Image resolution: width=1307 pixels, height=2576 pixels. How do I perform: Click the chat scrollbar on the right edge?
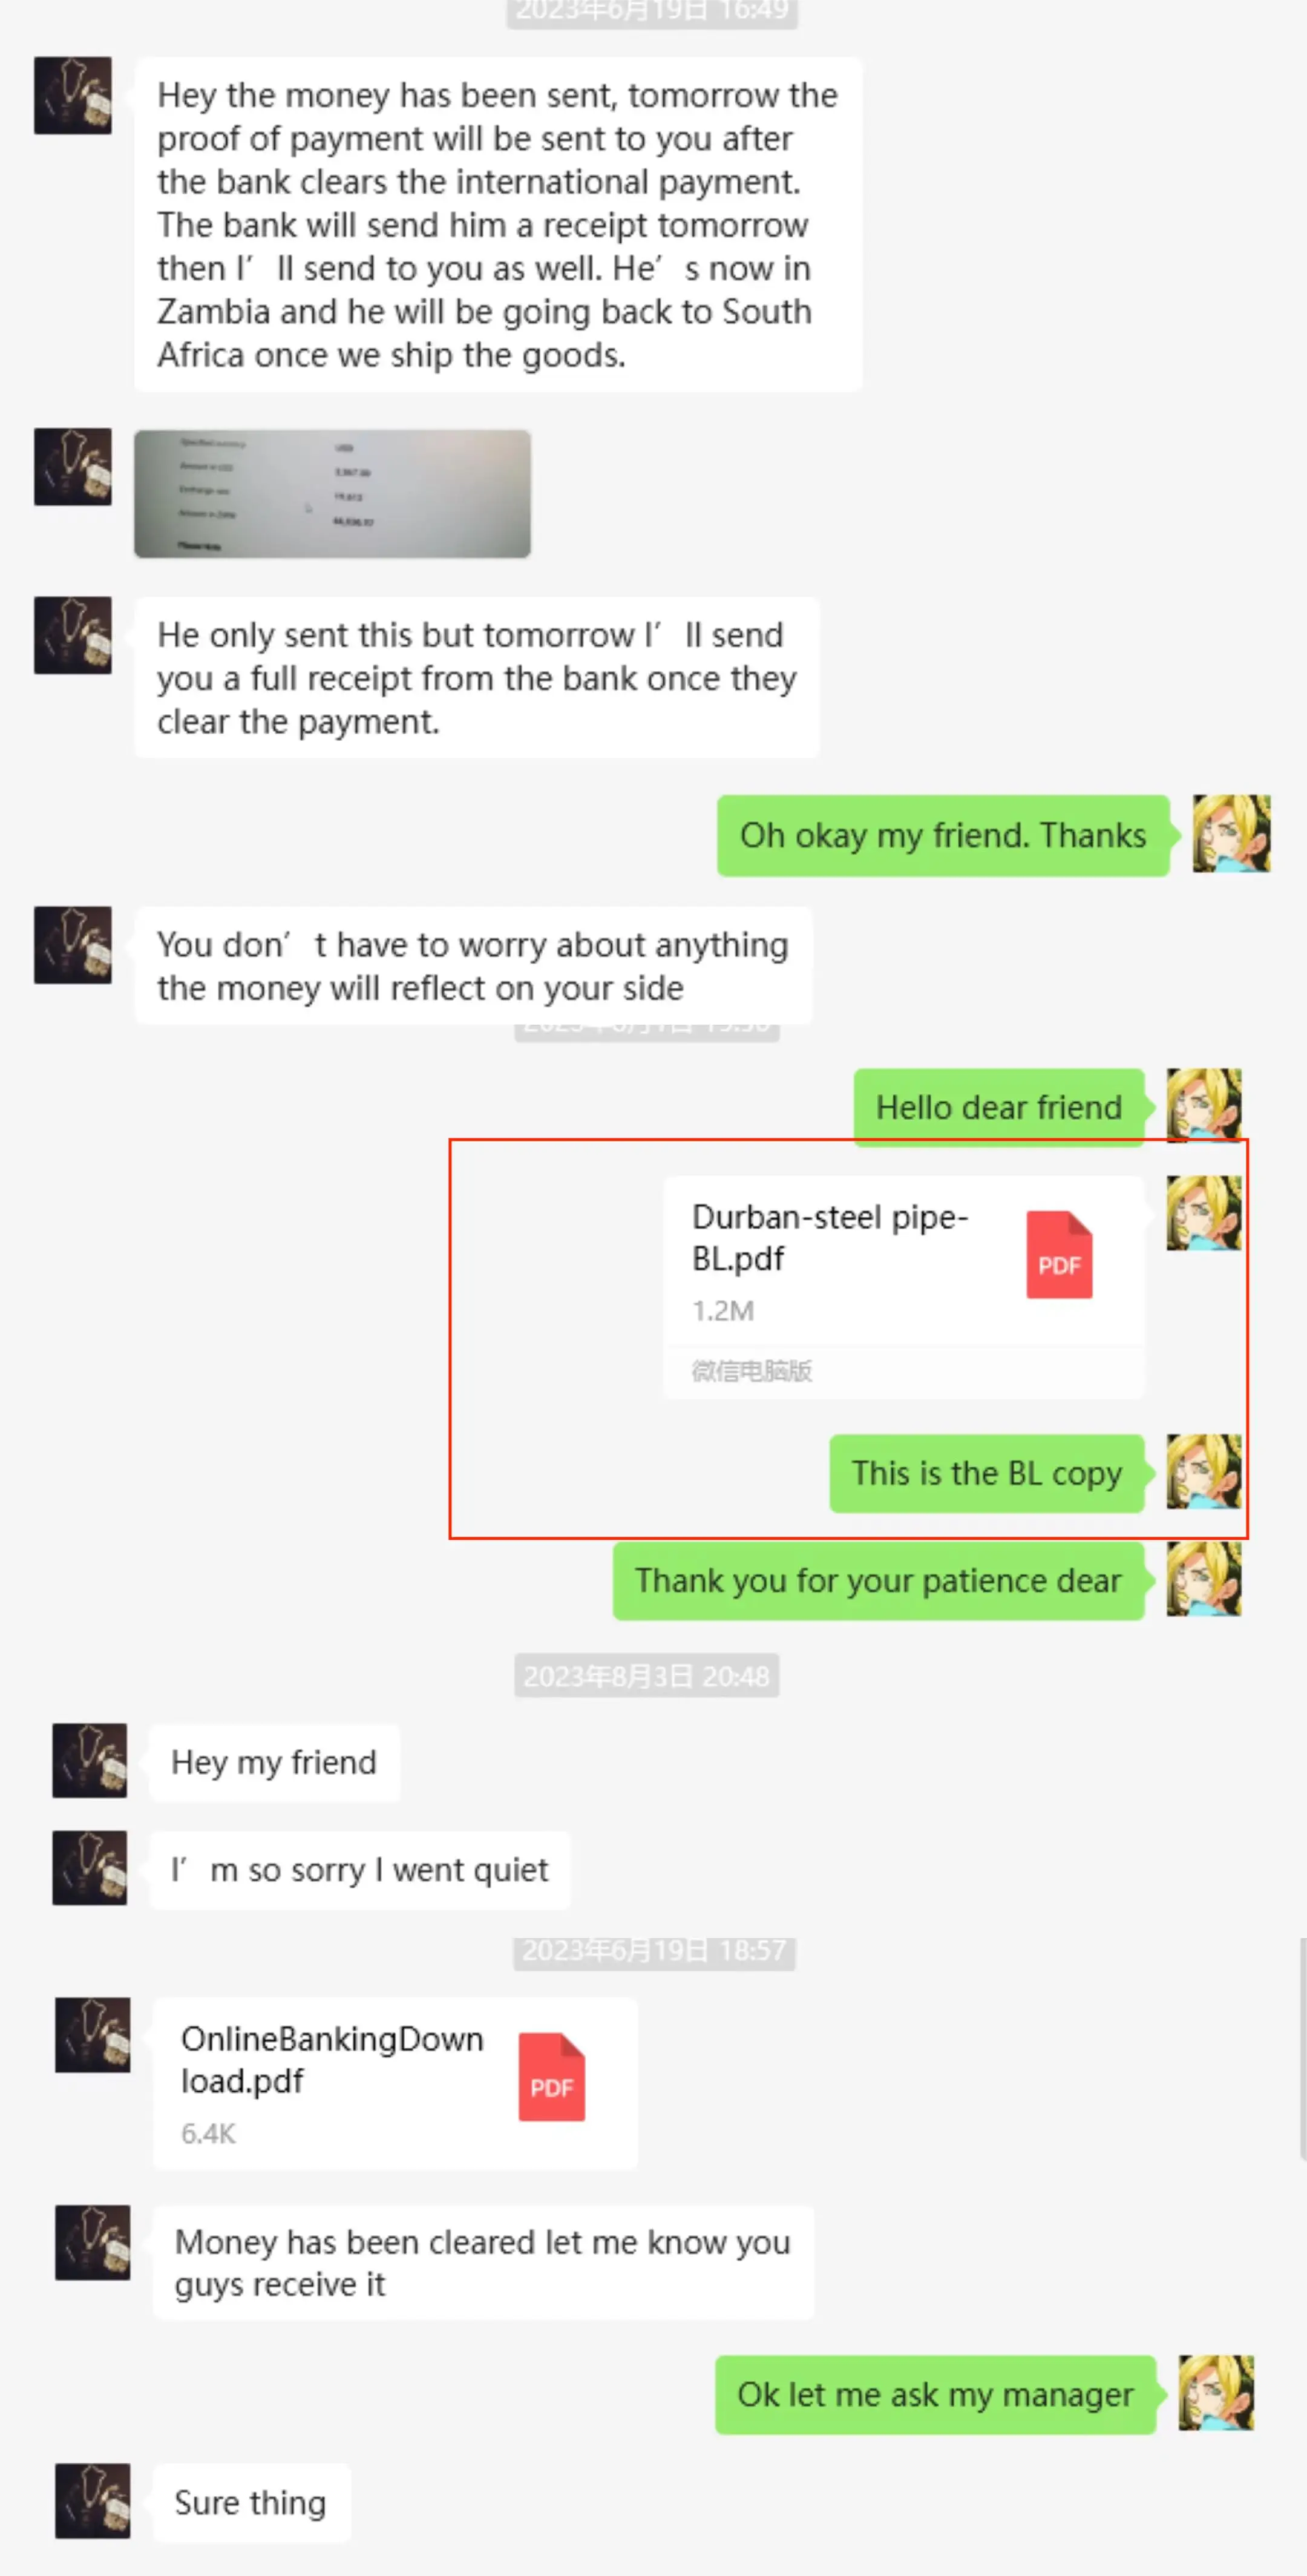pyautogui.click(x=1302, y=2050)
